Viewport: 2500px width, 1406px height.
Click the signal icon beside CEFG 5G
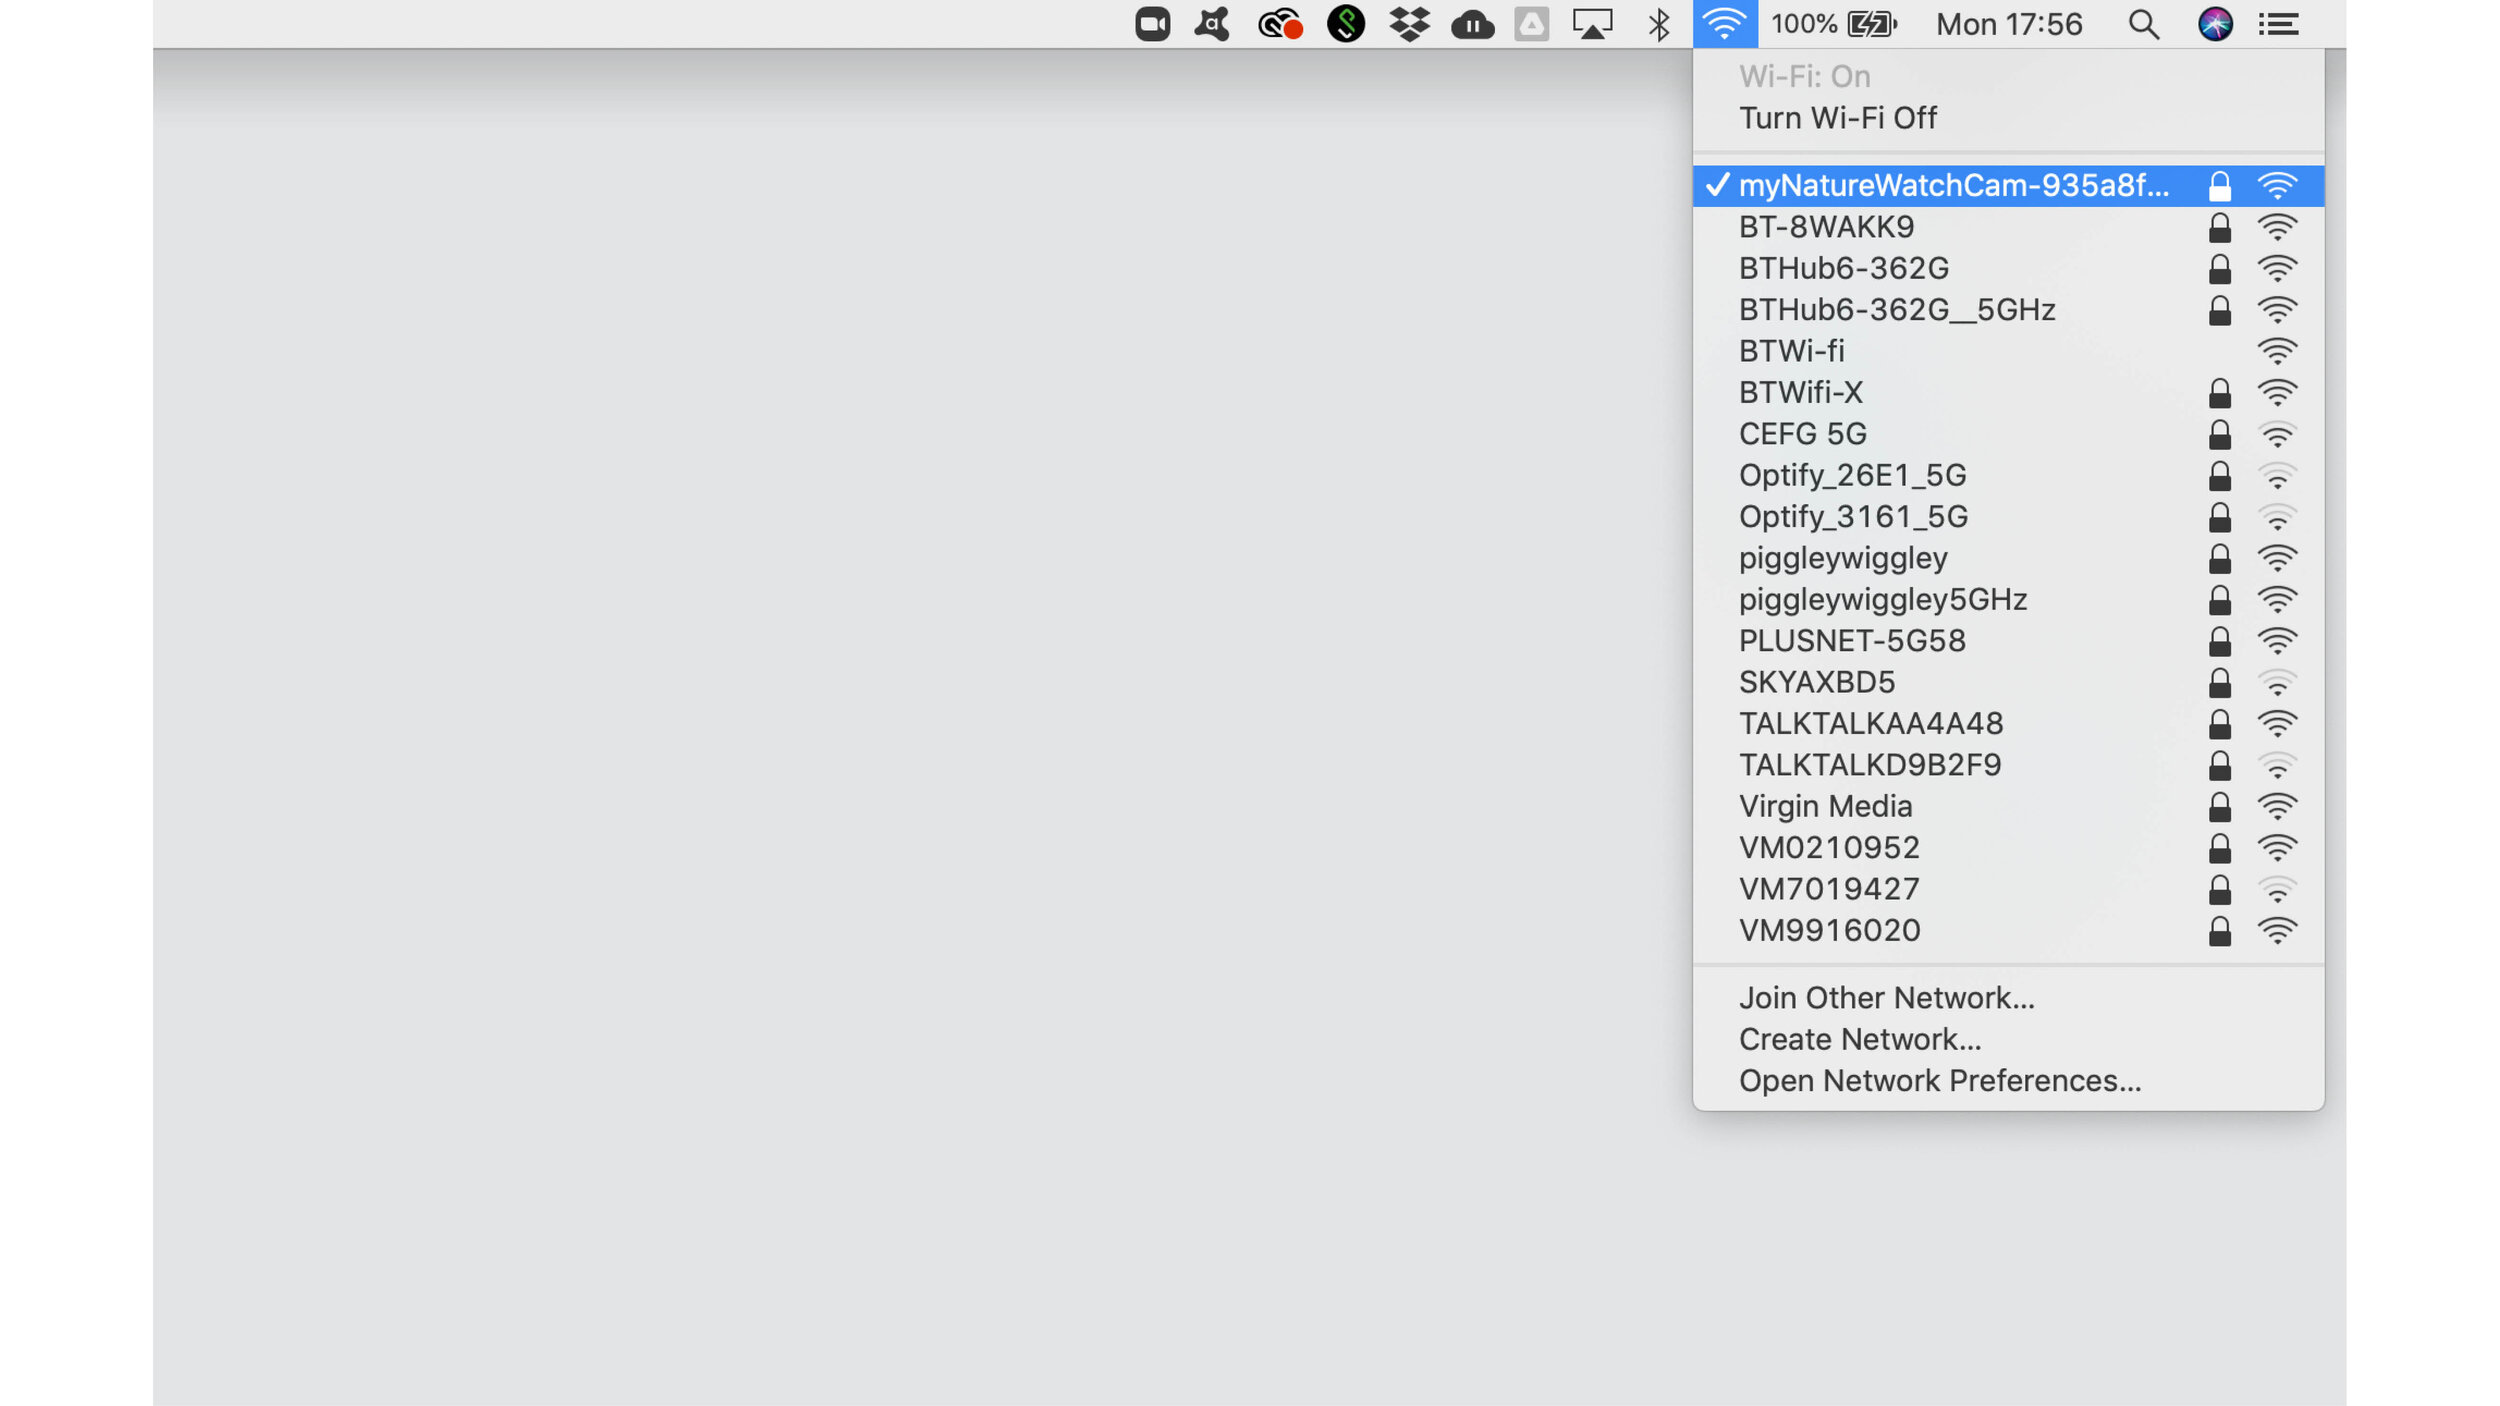2277,435
